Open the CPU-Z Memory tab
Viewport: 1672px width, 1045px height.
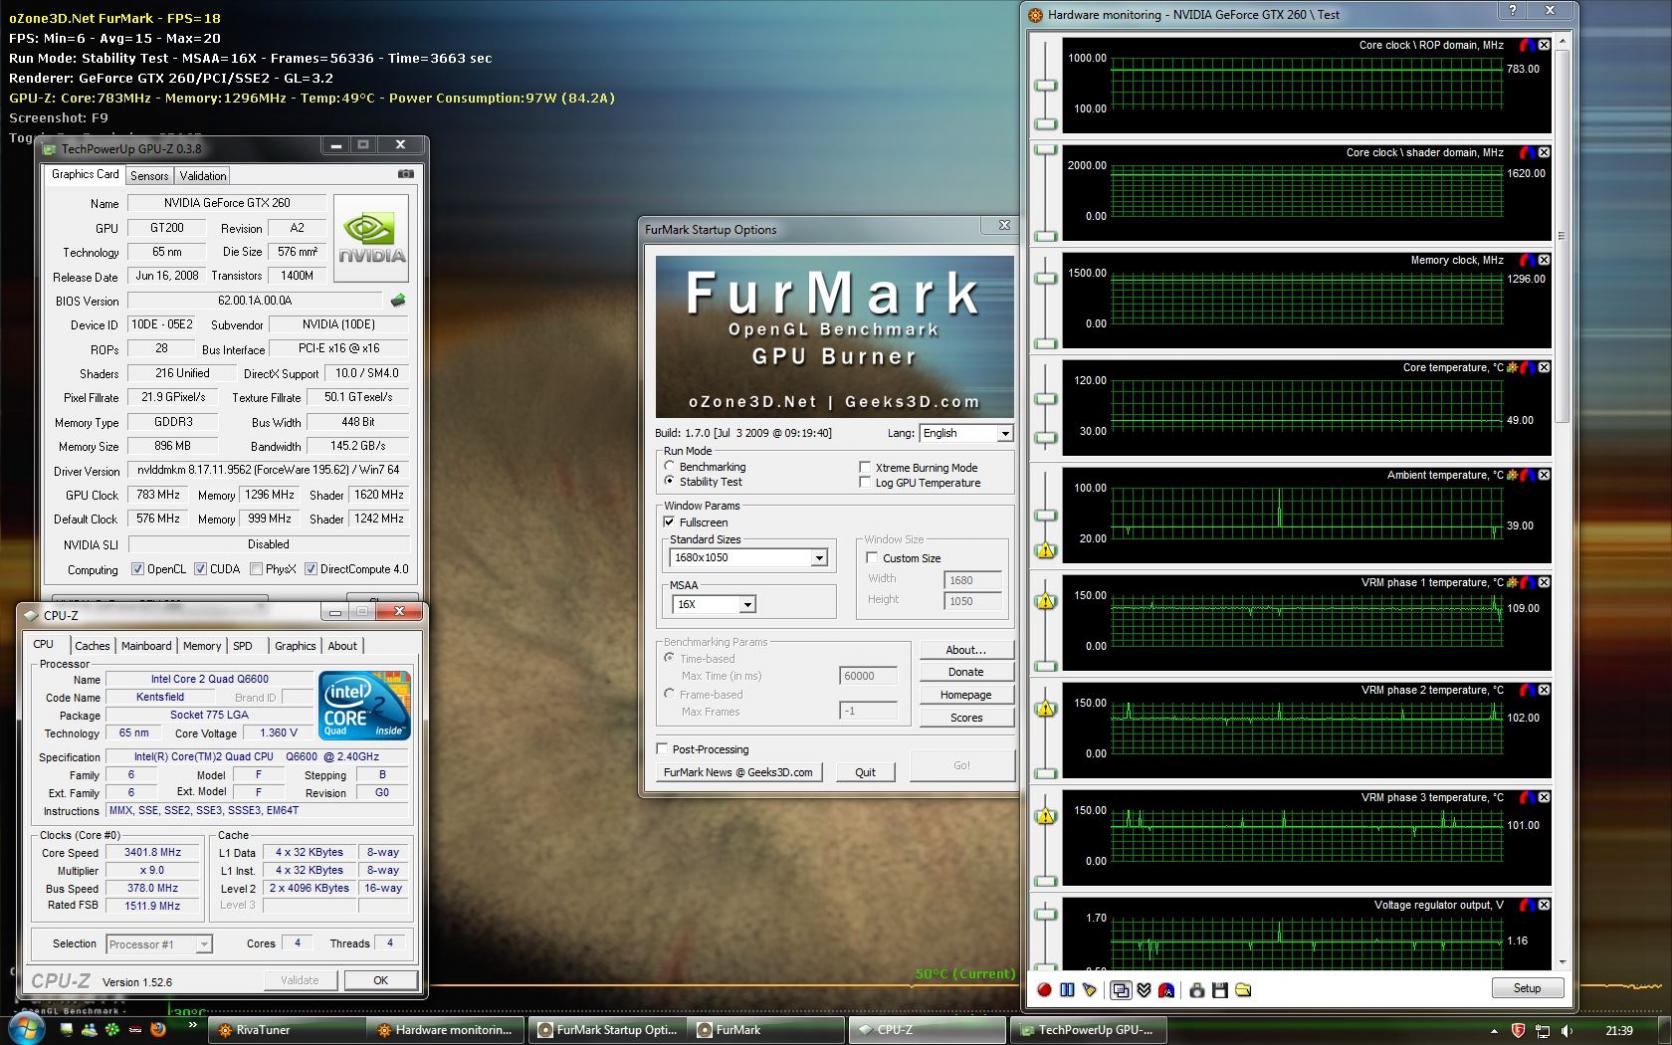tap(202, 646)
